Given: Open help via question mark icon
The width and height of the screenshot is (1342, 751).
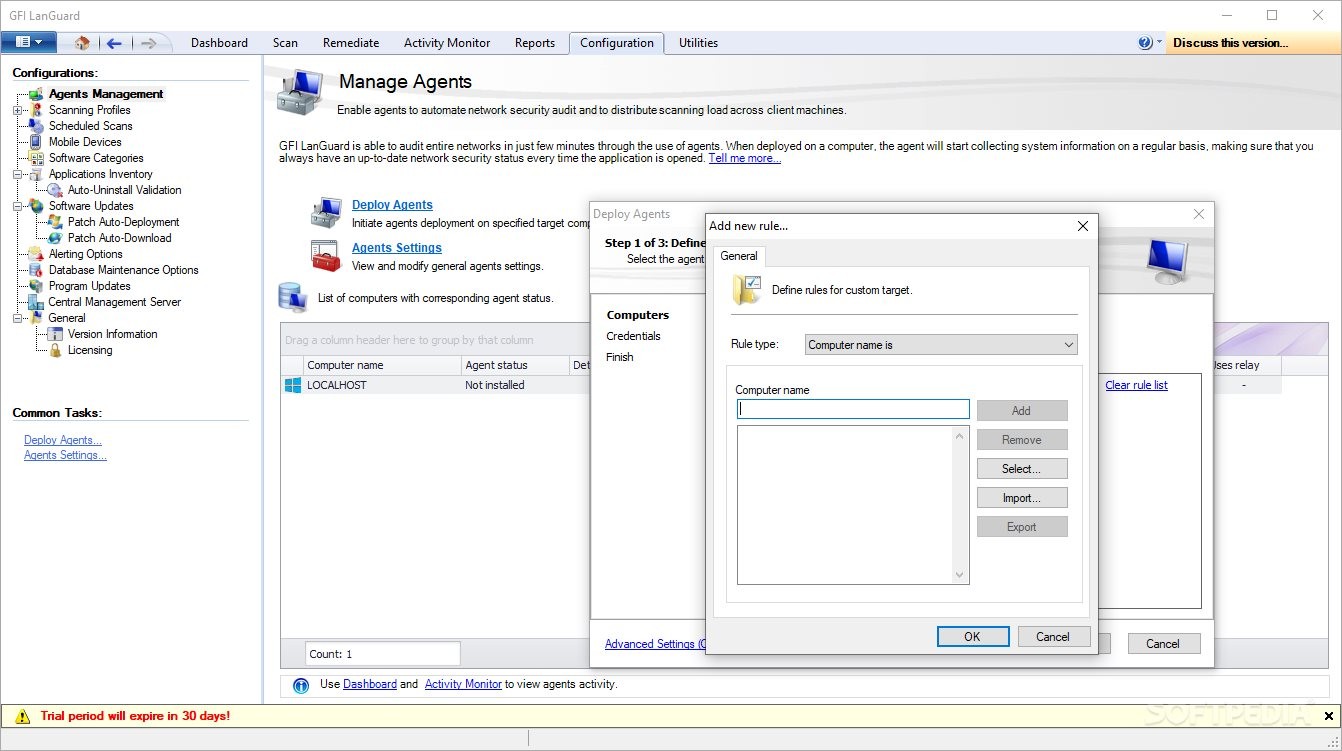Looking at the screenshot, I should [1145, 43].
